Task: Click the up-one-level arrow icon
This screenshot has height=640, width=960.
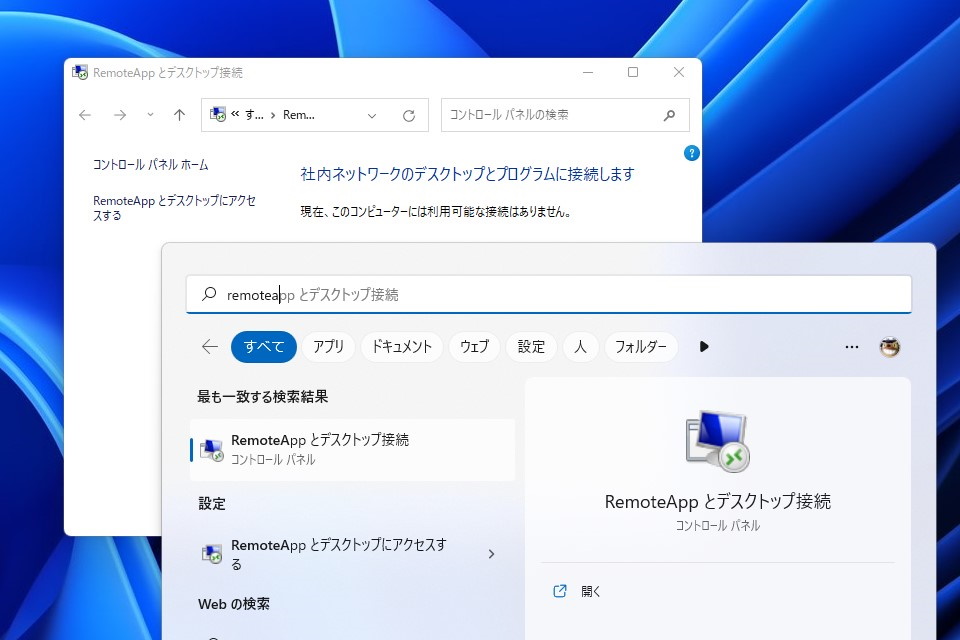Action: coord(178,115)
